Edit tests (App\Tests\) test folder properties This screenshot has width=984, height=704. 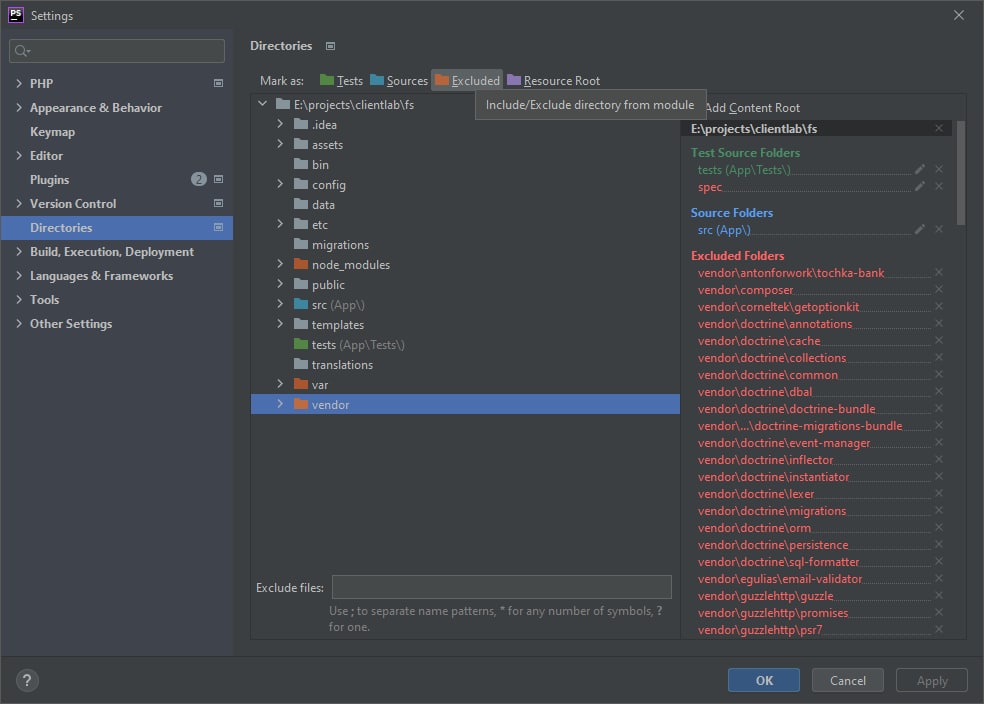point(920,170)
